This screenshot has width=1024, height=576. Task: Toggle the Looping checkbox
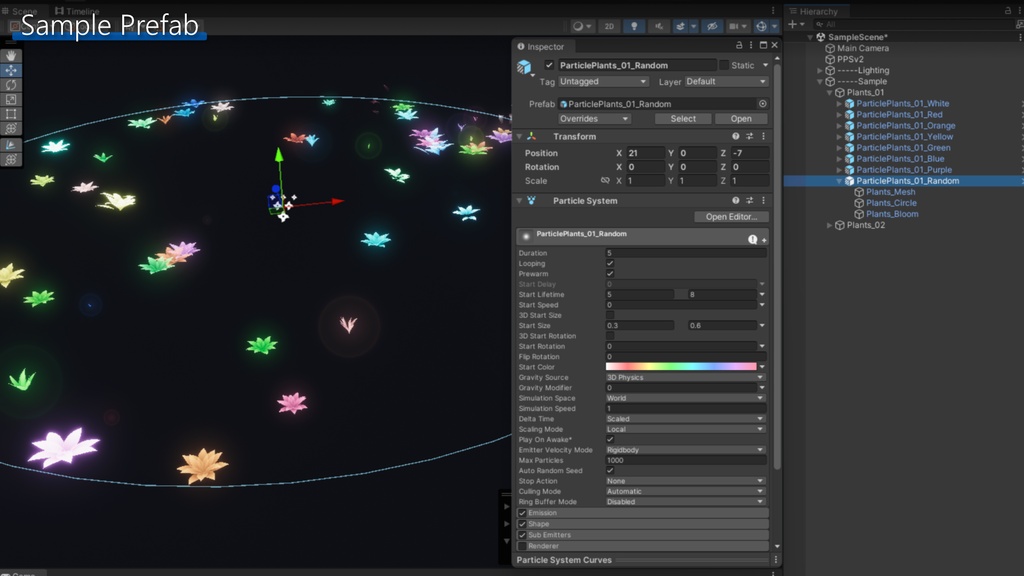pos(610,264)
